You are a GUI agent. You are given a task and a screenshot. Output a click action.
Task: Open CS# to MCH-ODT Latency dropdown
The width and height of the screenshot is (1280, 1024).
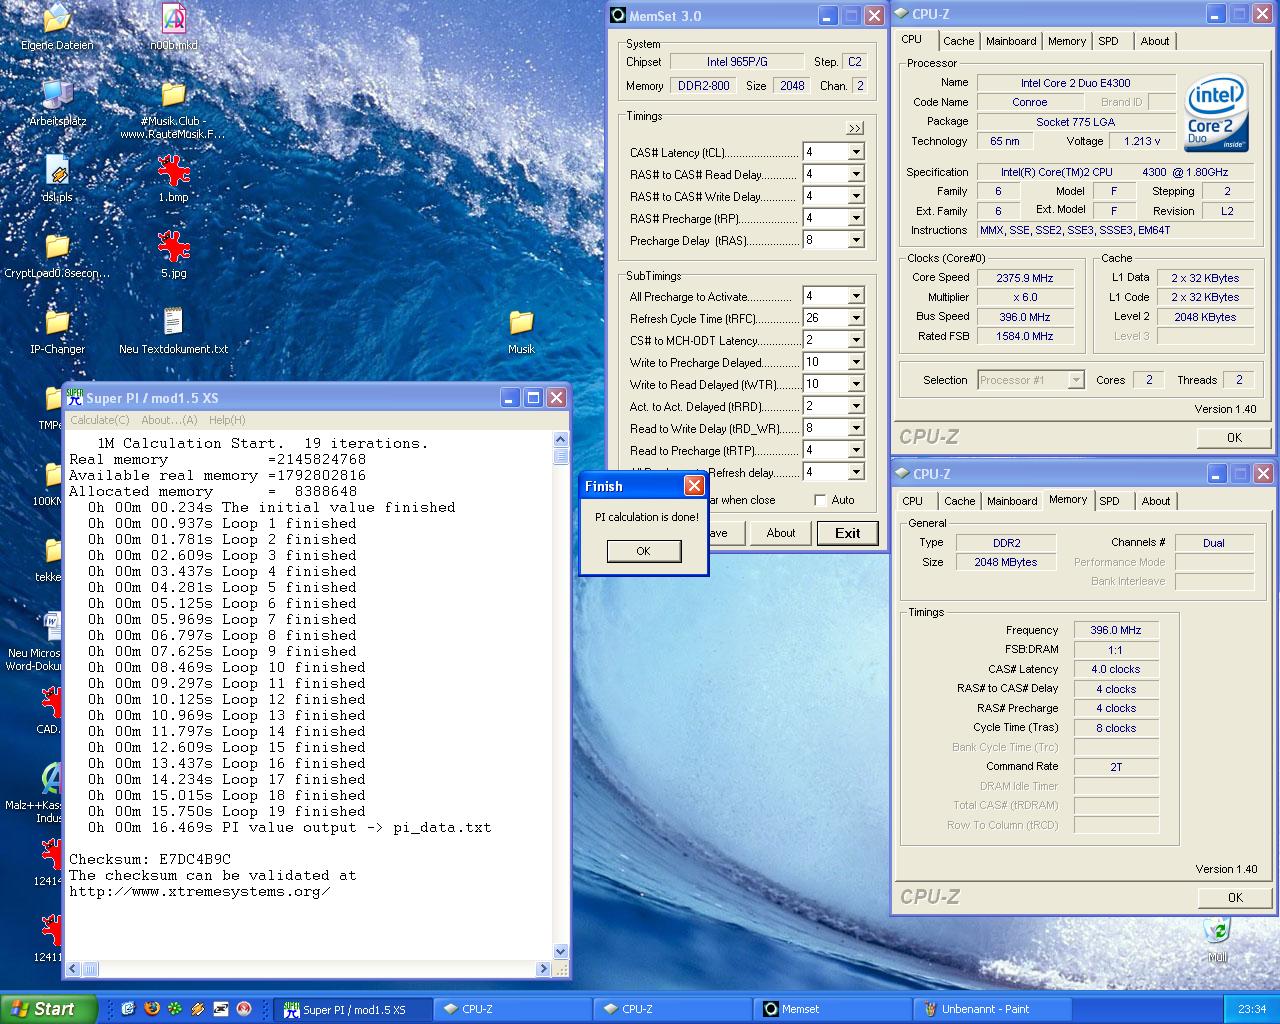point(856,340)
